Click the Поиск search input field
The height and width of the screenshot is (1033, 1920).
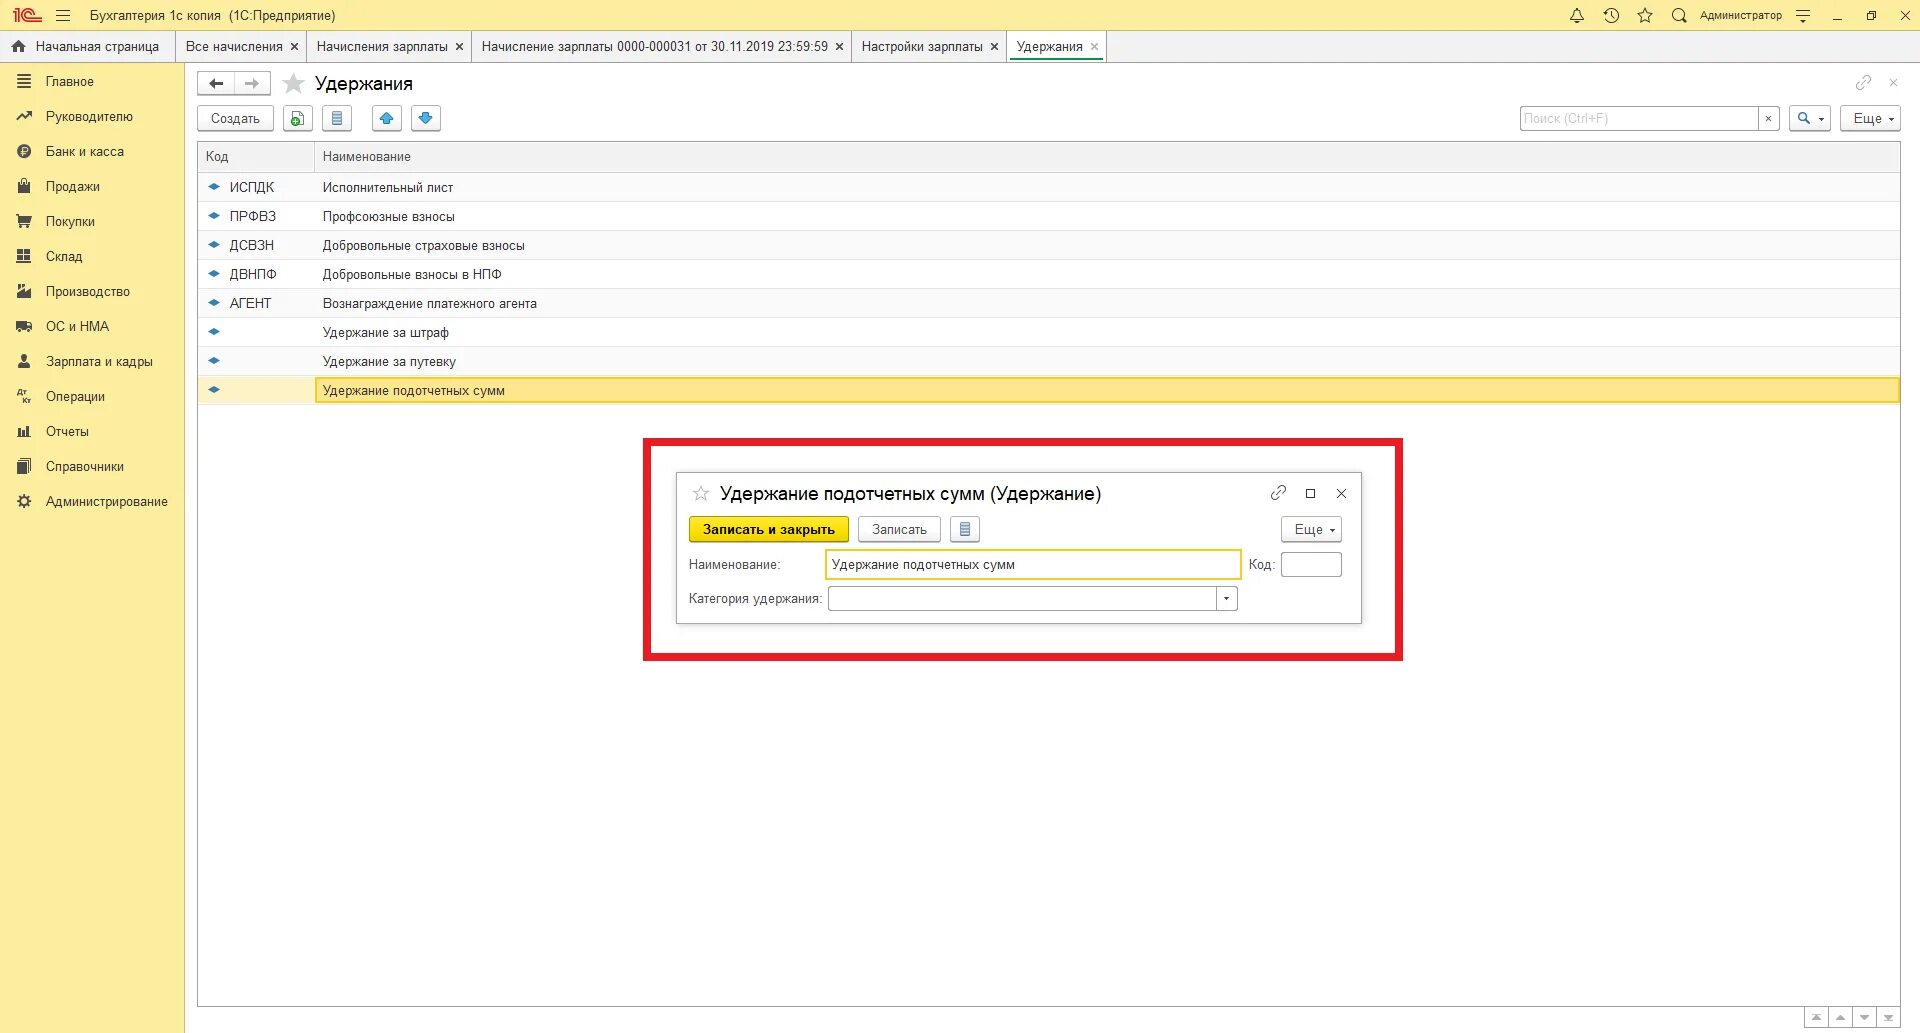[1639, 118]
